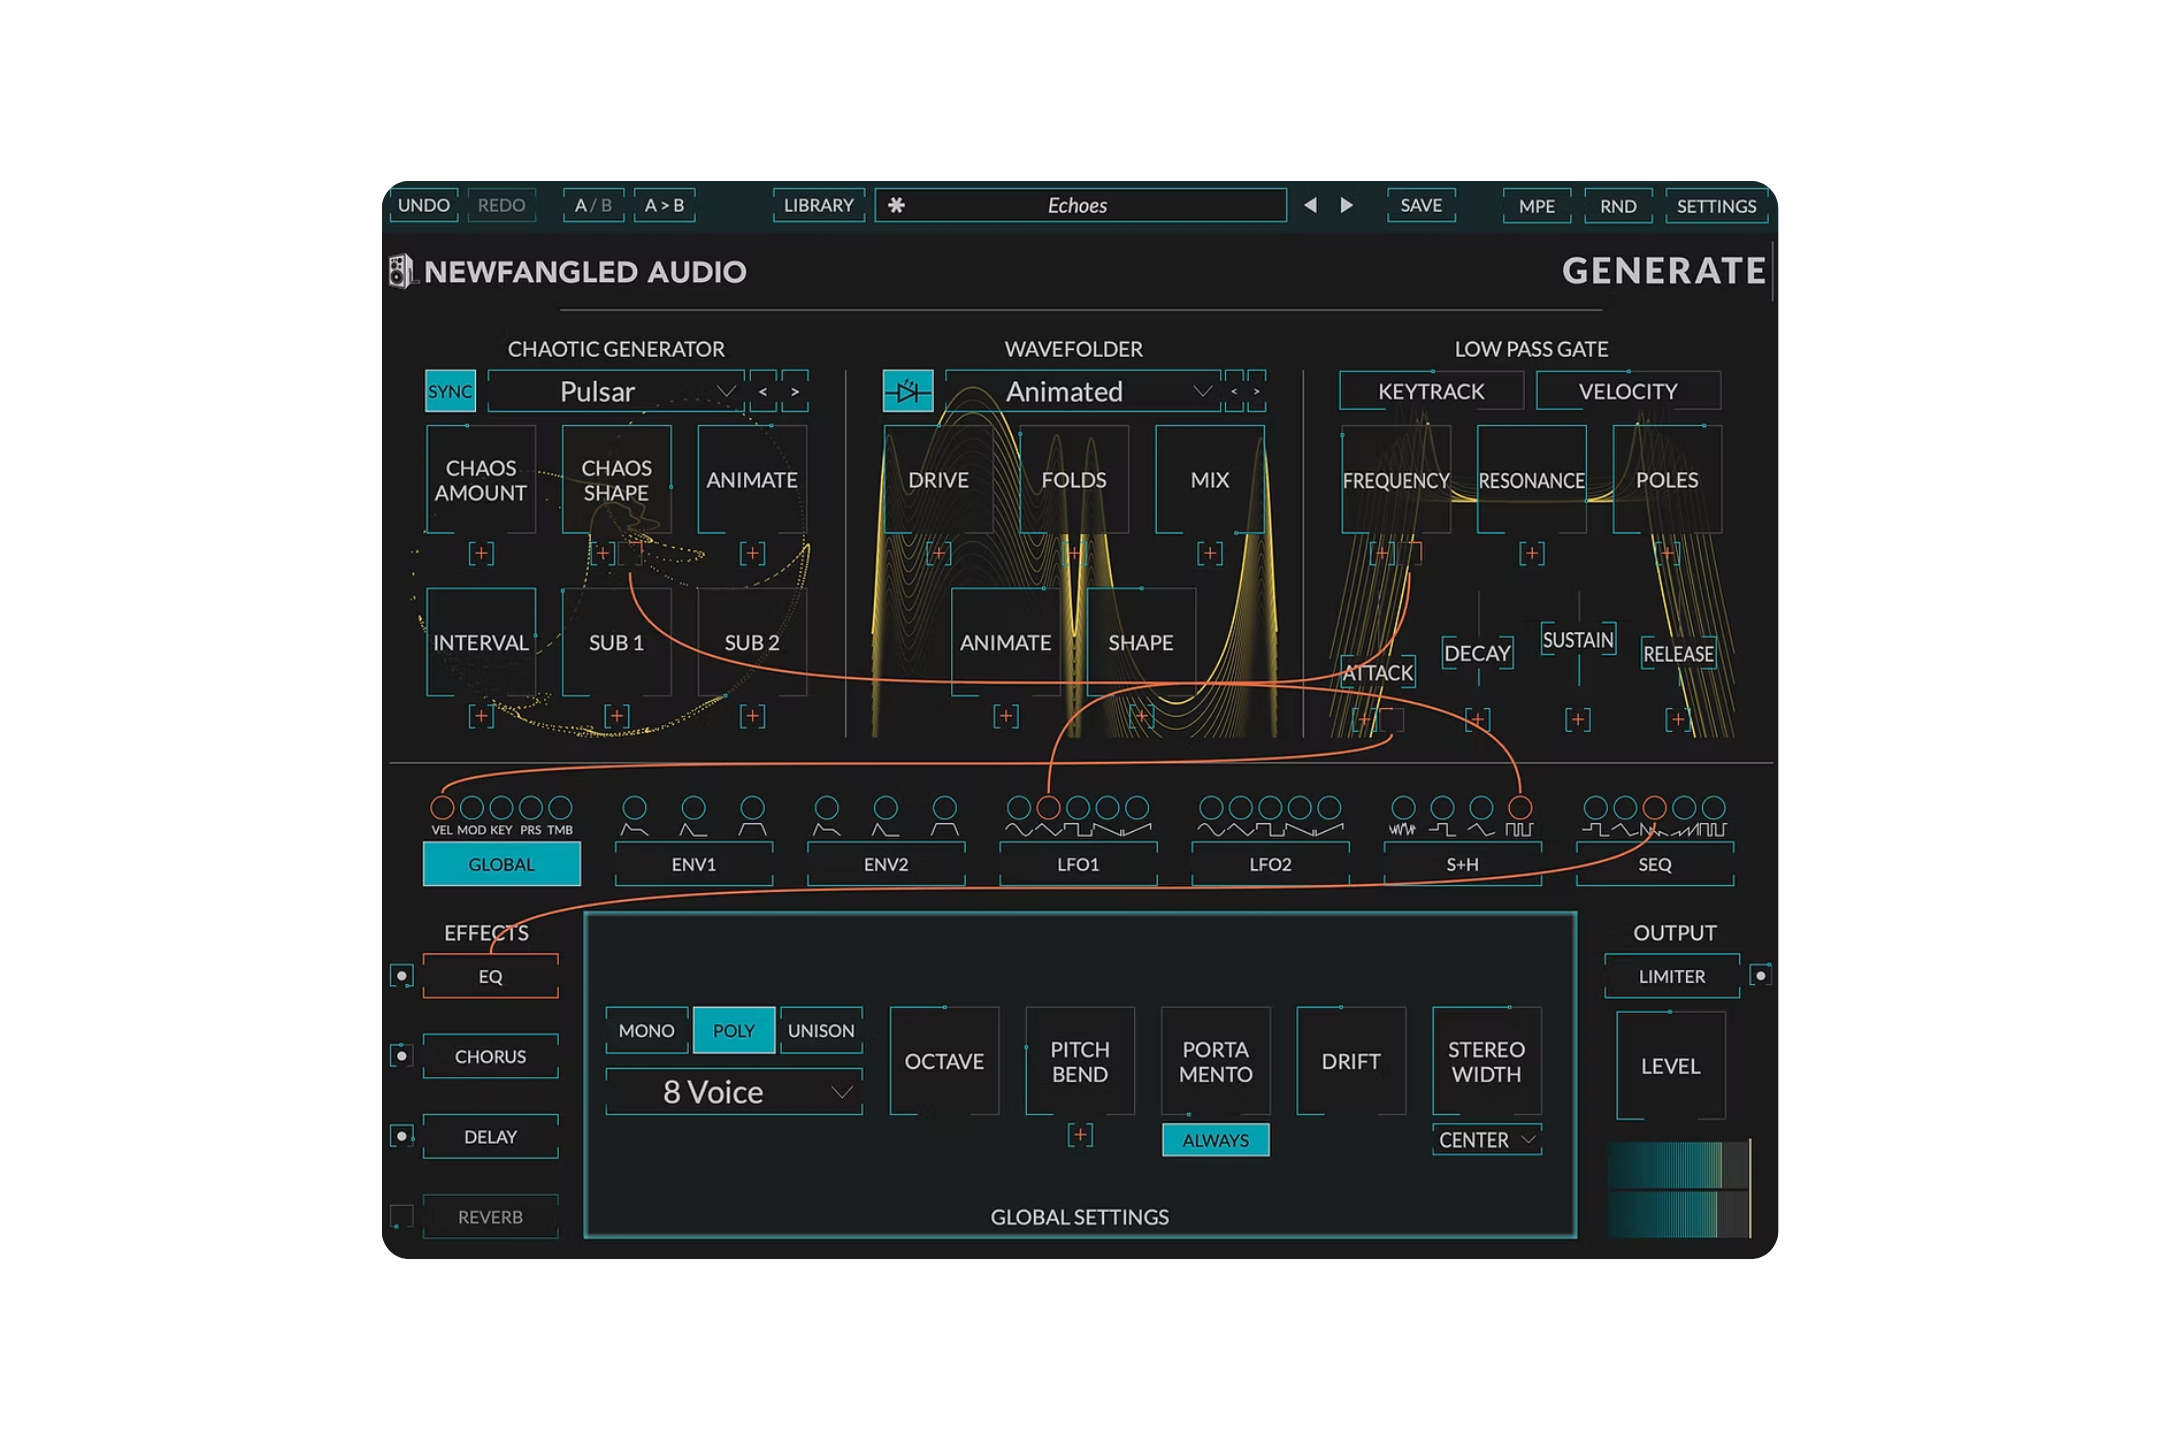Screen dimensions: 2160x1440
Task: Click the VEL modulation output circle
Action: [442, 807]
